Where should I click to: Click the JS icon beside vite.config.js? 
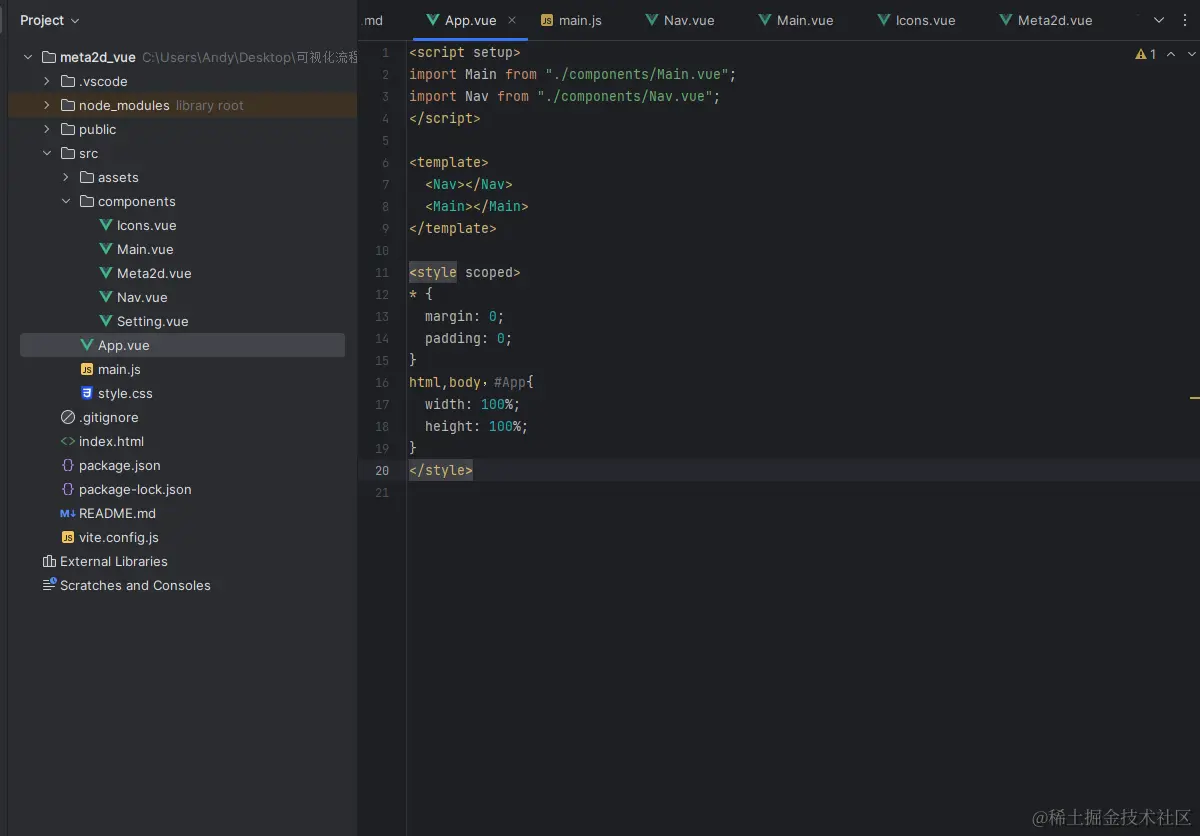(x=68, y=537)
